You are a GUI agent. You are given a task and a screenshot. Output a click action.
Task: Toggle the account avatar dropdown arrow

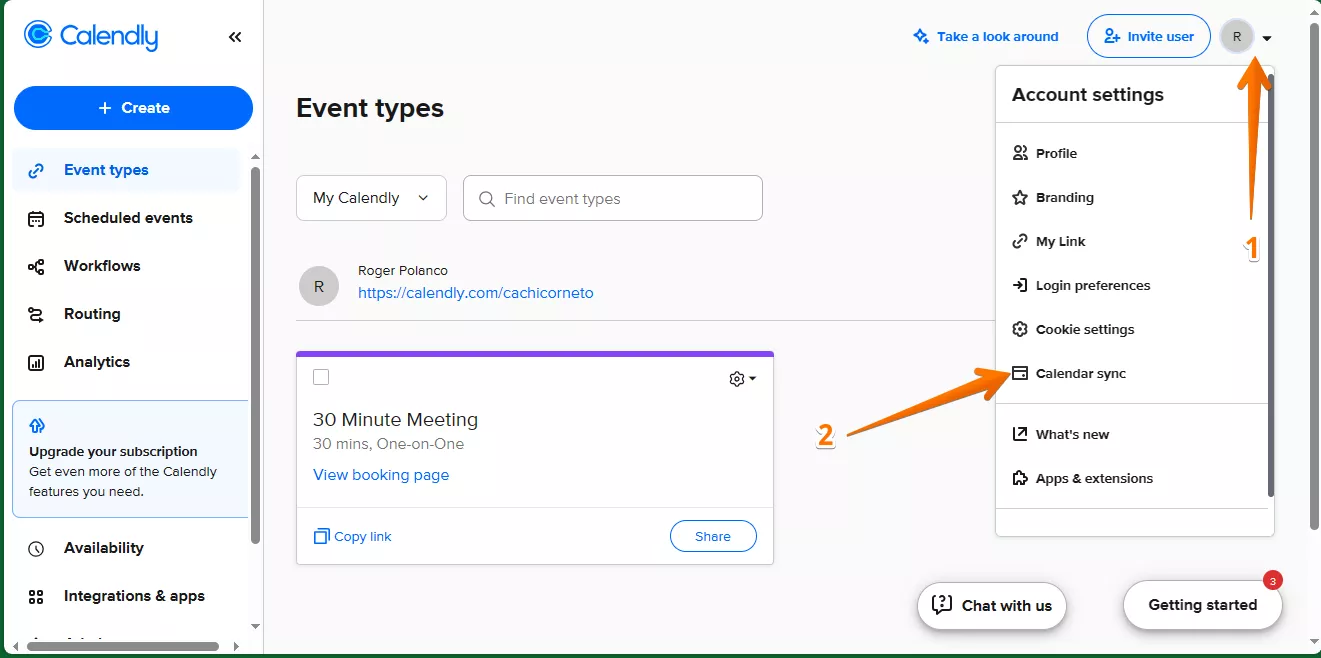coord(1267,38)
